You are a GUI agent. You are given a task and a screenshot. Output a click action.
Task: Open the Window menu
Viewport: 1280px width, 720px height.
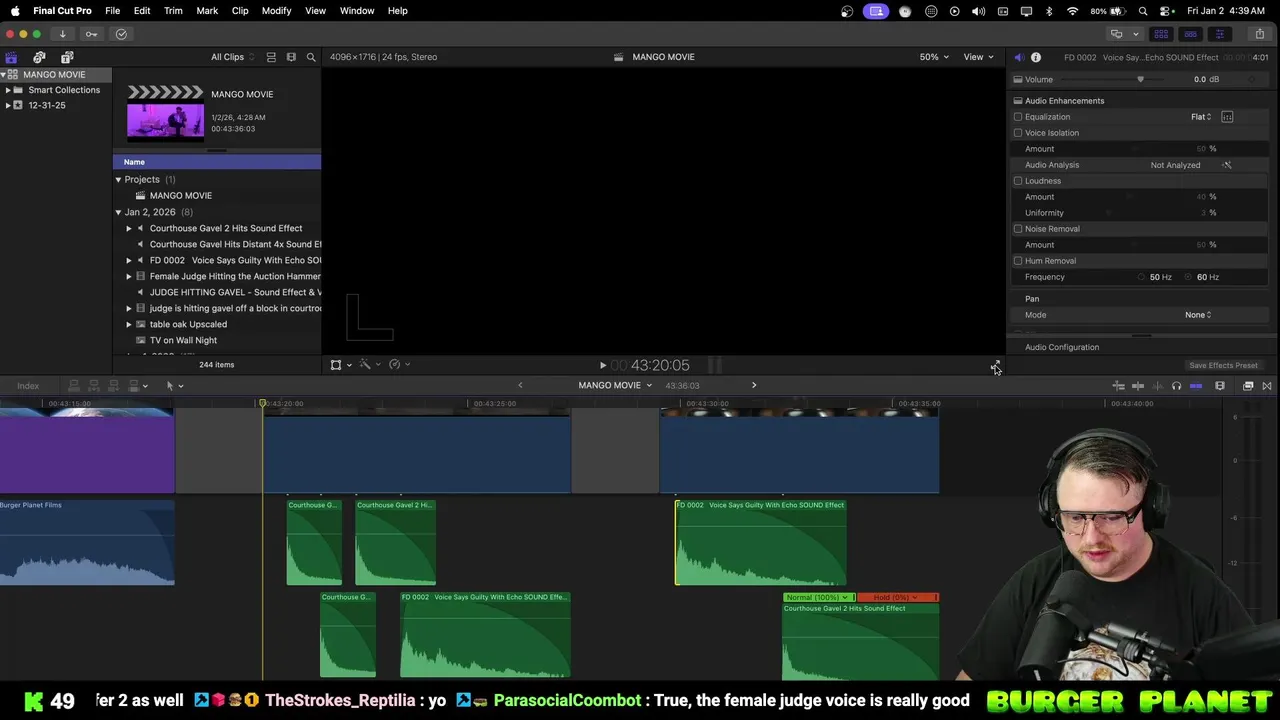pyautogui.click(x=357, y=11)
